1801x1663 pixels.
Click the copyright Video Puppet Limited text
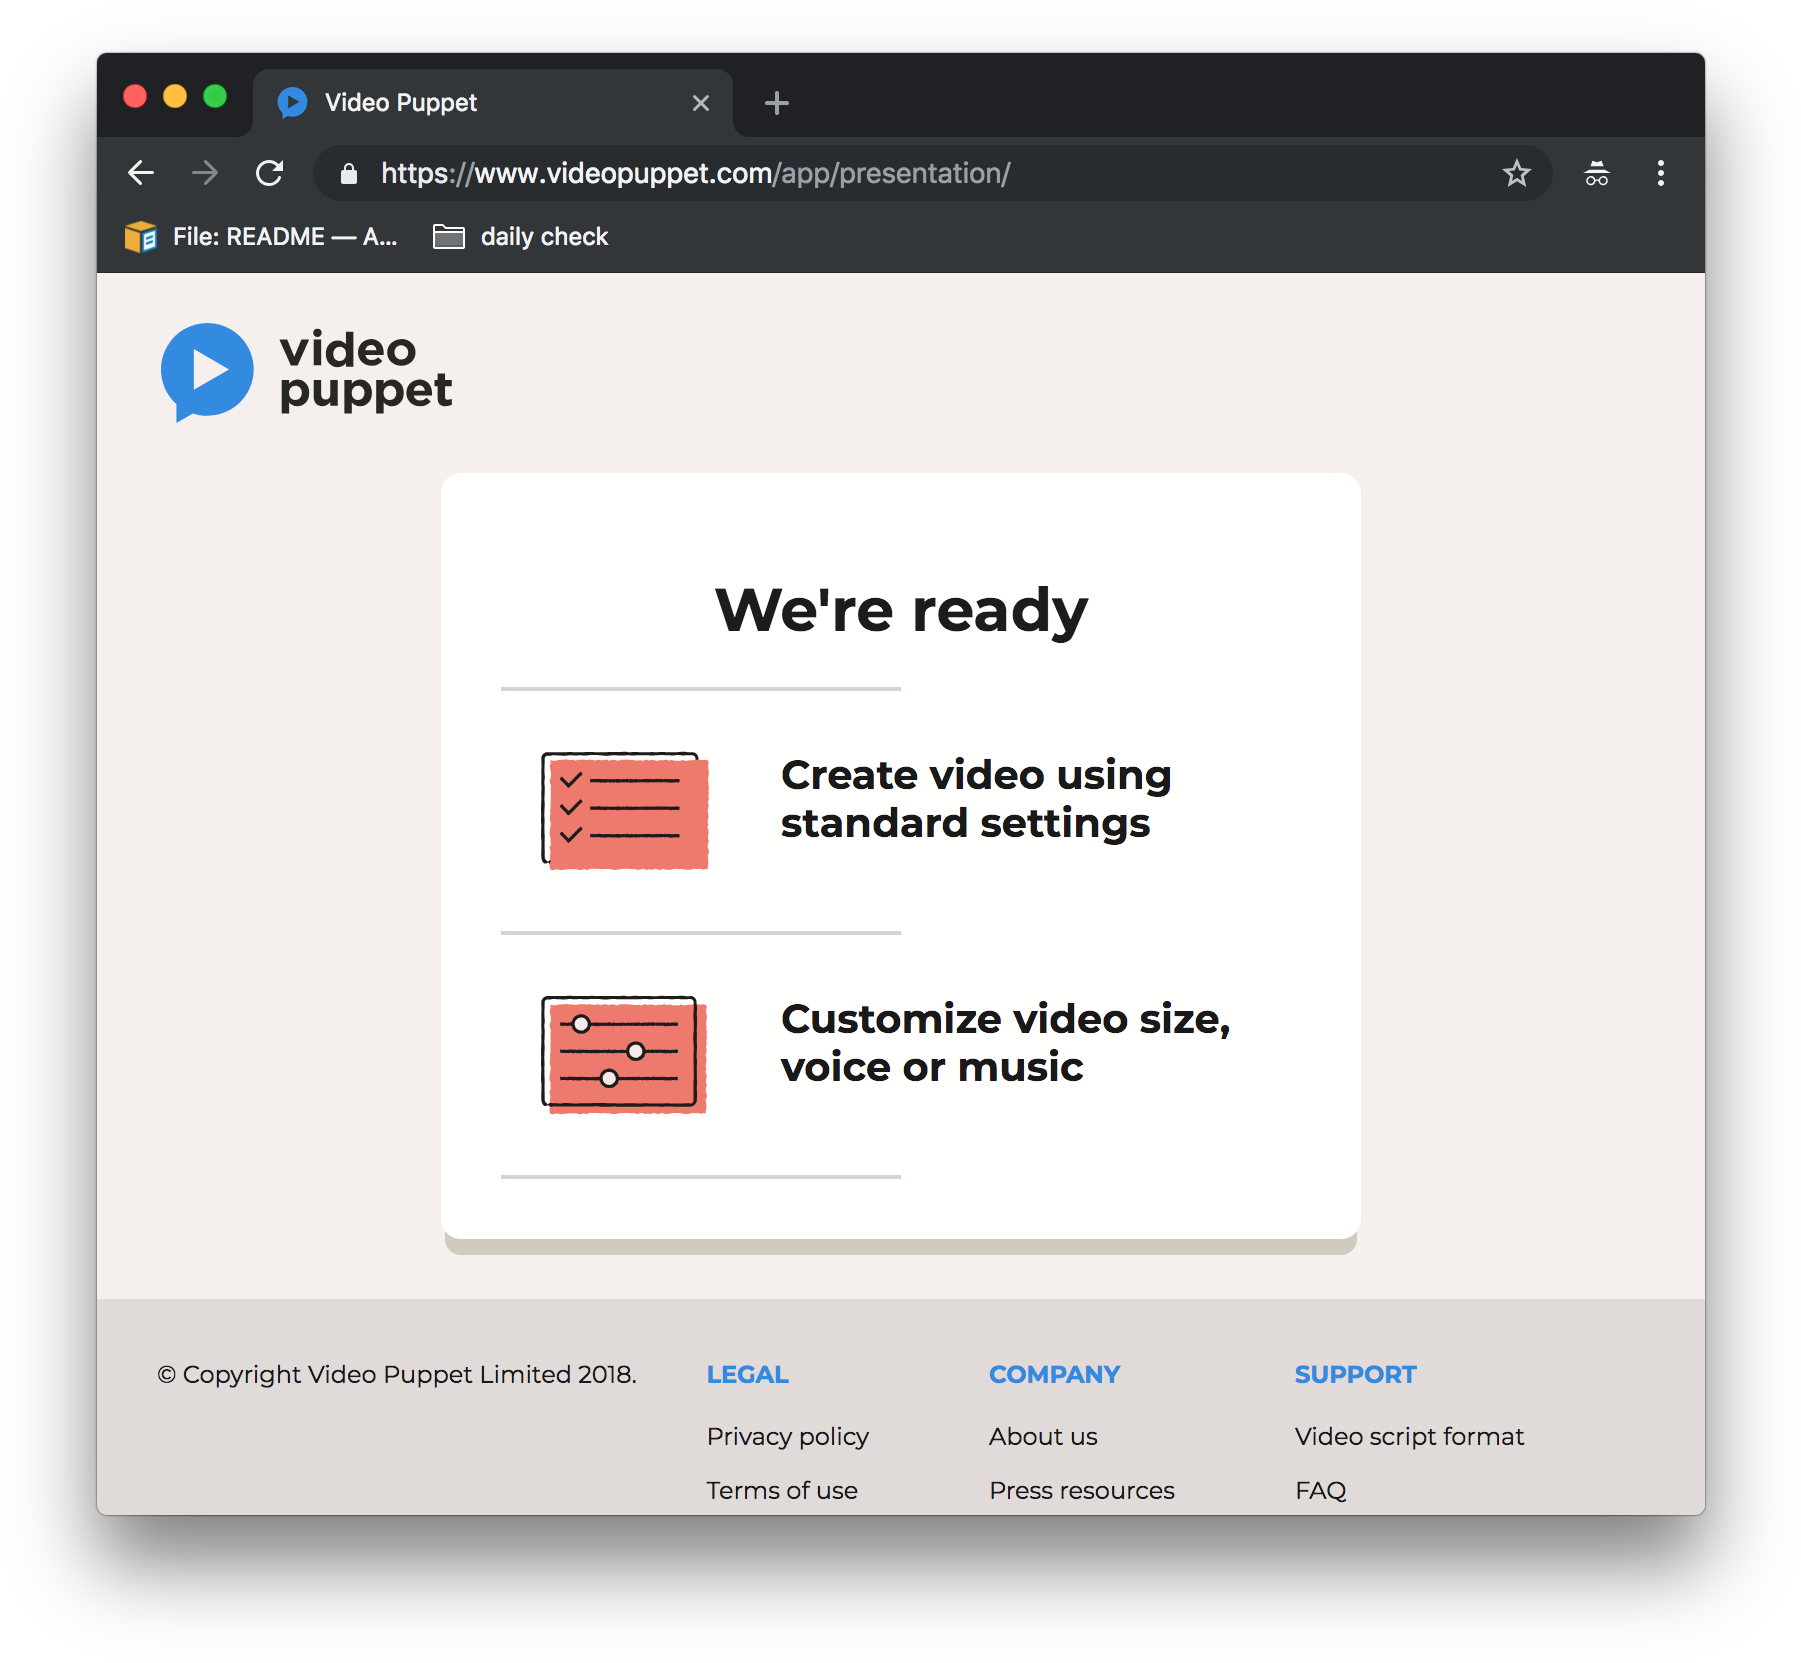pyautogui.click(x=397, y=1375)
